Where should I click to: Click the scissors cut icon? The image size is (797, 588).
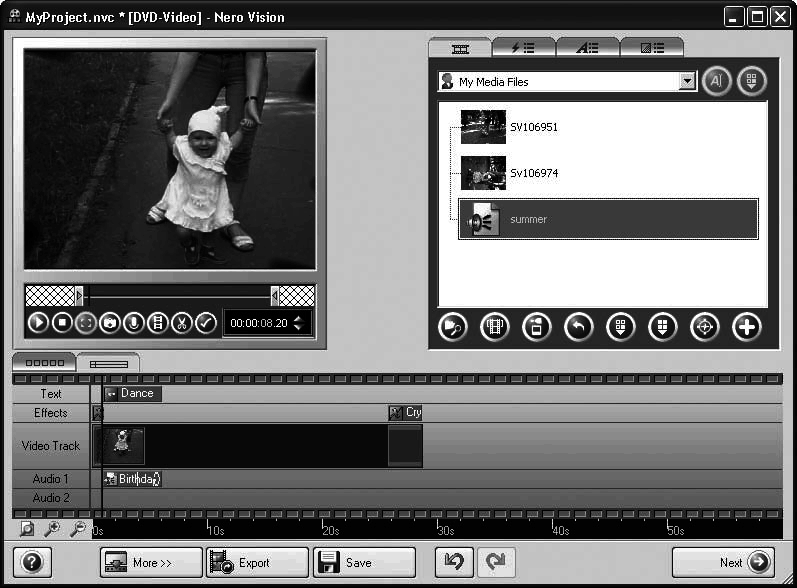181,323
